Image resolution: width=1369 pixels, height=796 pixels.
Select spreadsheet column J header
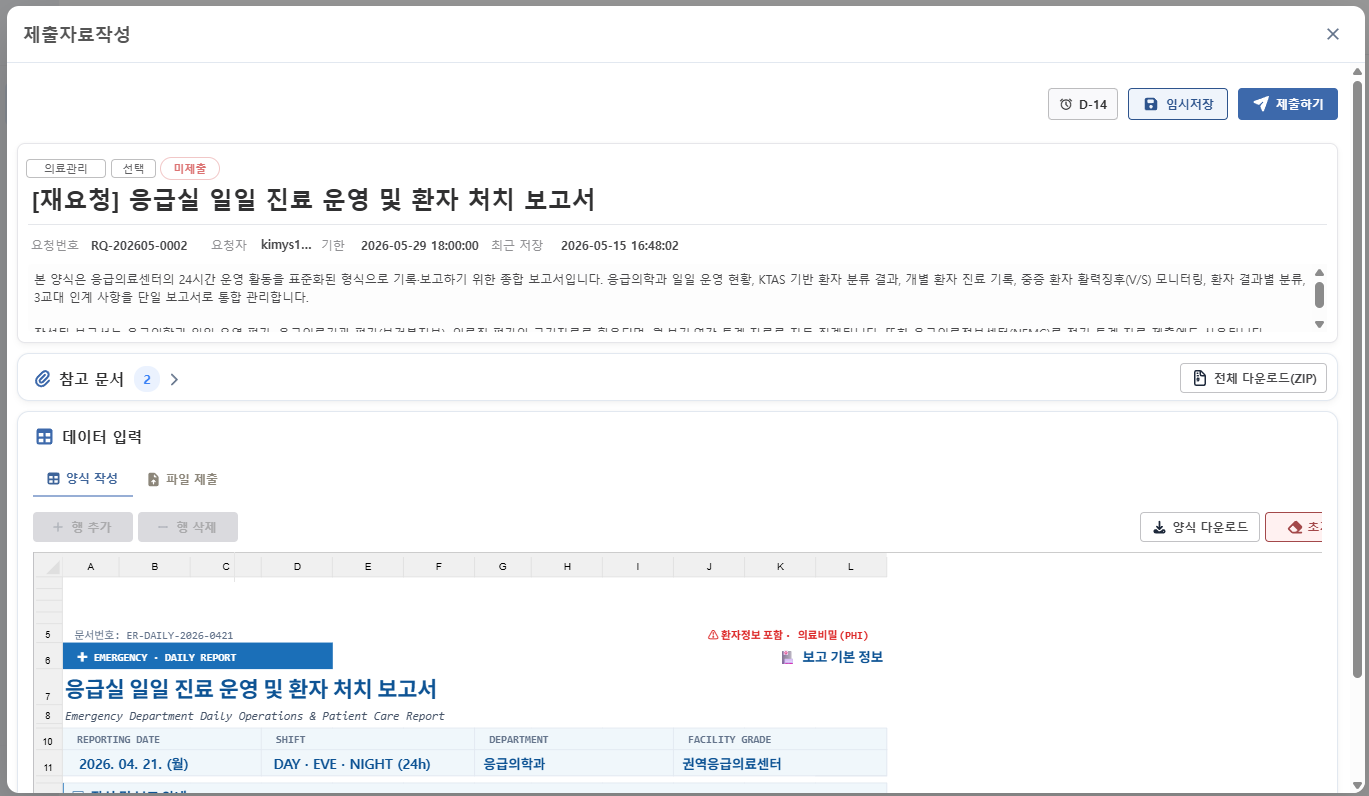pyautogui.click(x=709, y=567)
